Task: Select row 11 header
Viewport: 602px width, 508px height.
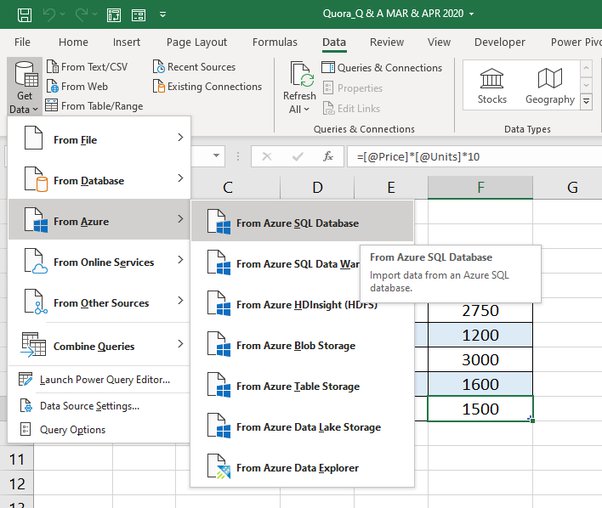Action: click(17, 459)
